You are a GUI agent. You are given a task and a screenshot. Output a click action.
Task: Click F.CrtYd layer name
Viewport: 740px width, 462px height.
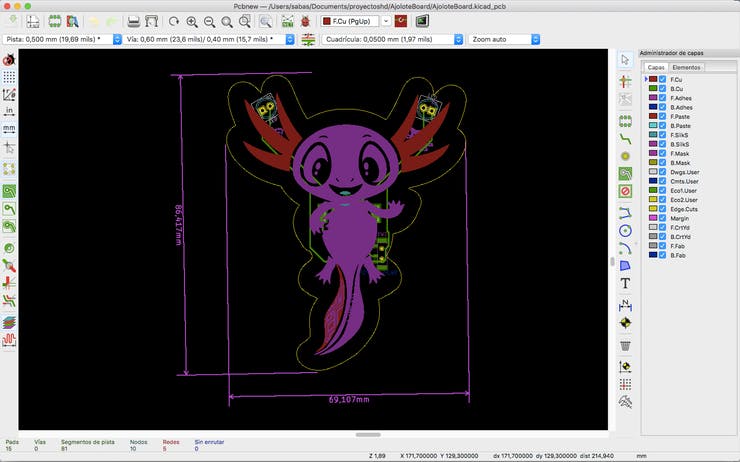pos(680,227)
